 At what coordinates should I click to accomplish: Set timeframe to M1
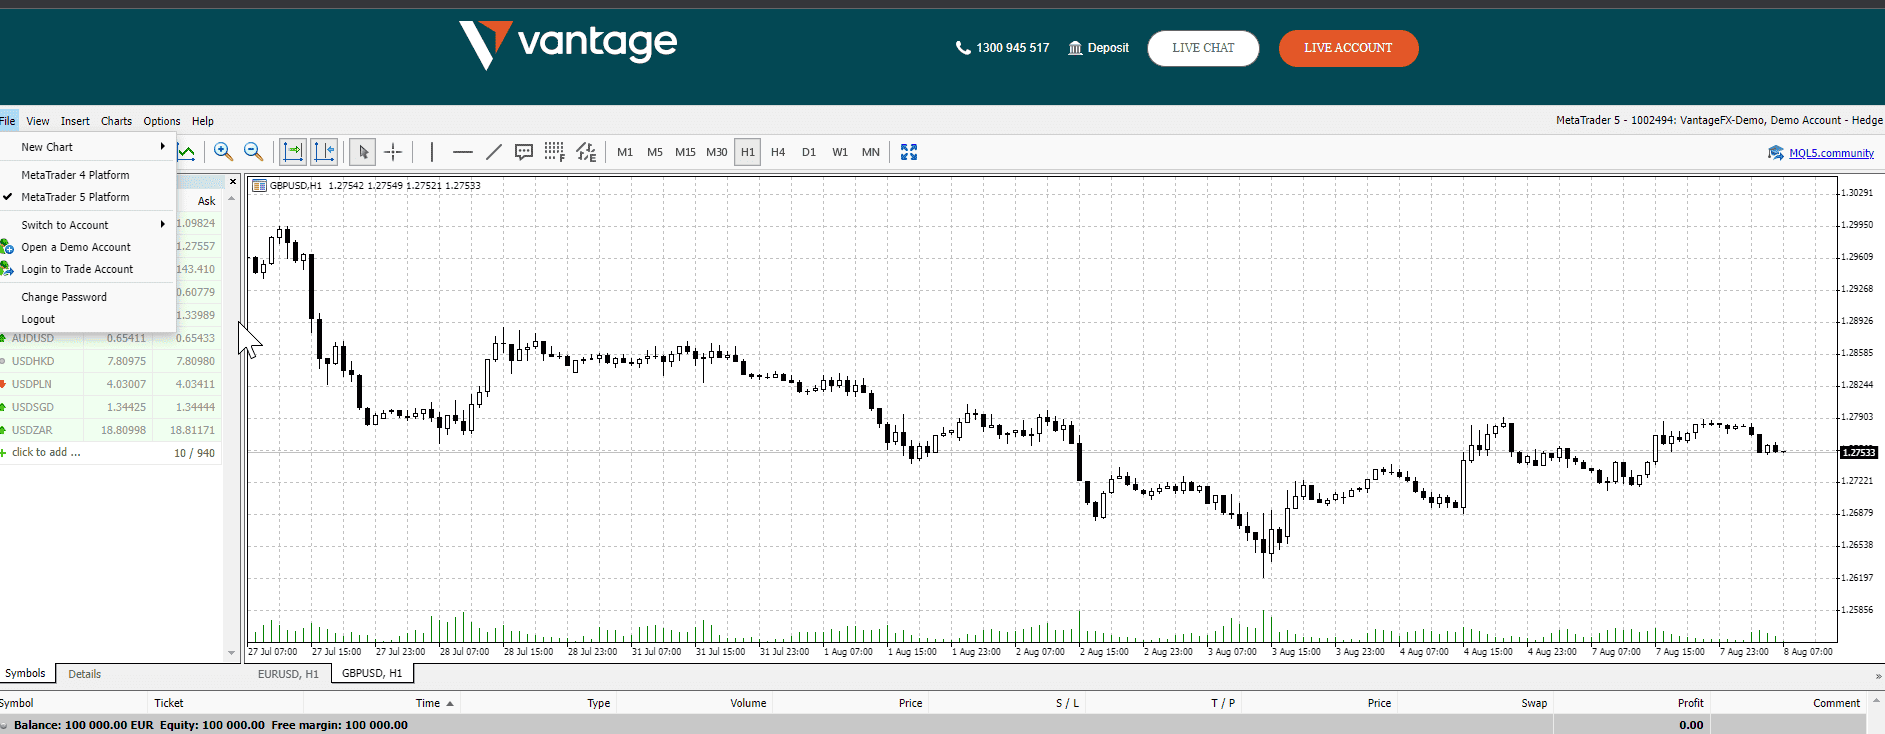625,152
